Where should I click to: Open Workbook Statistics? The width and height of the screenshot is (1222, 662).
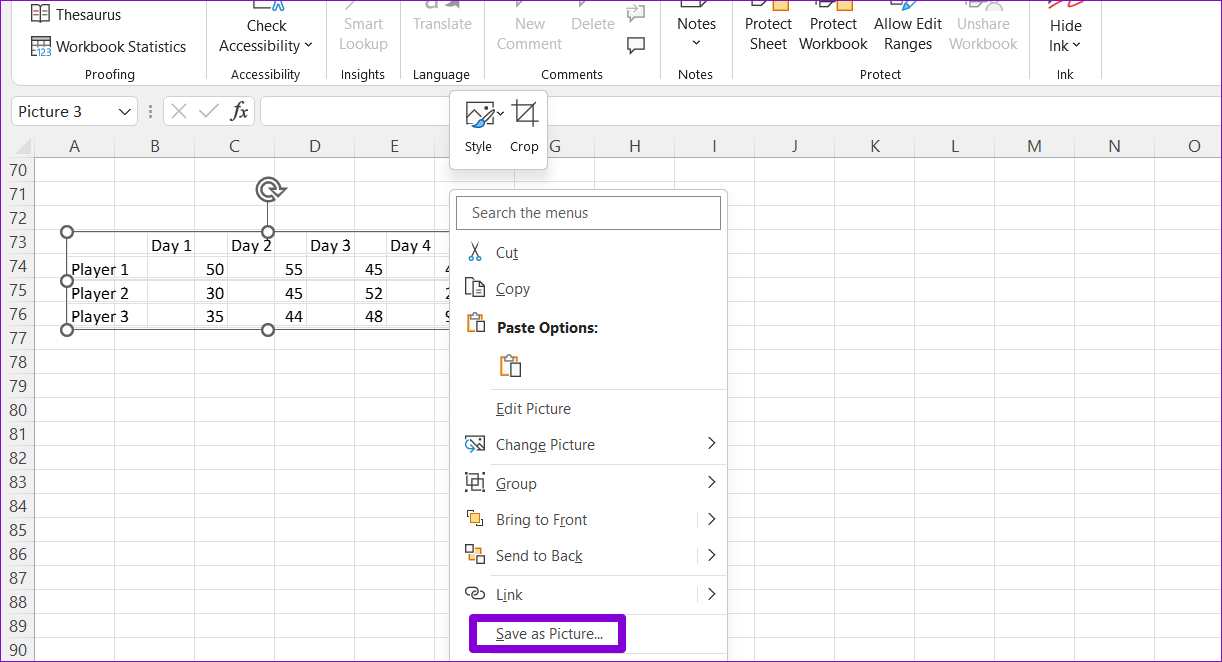[108, 46]
